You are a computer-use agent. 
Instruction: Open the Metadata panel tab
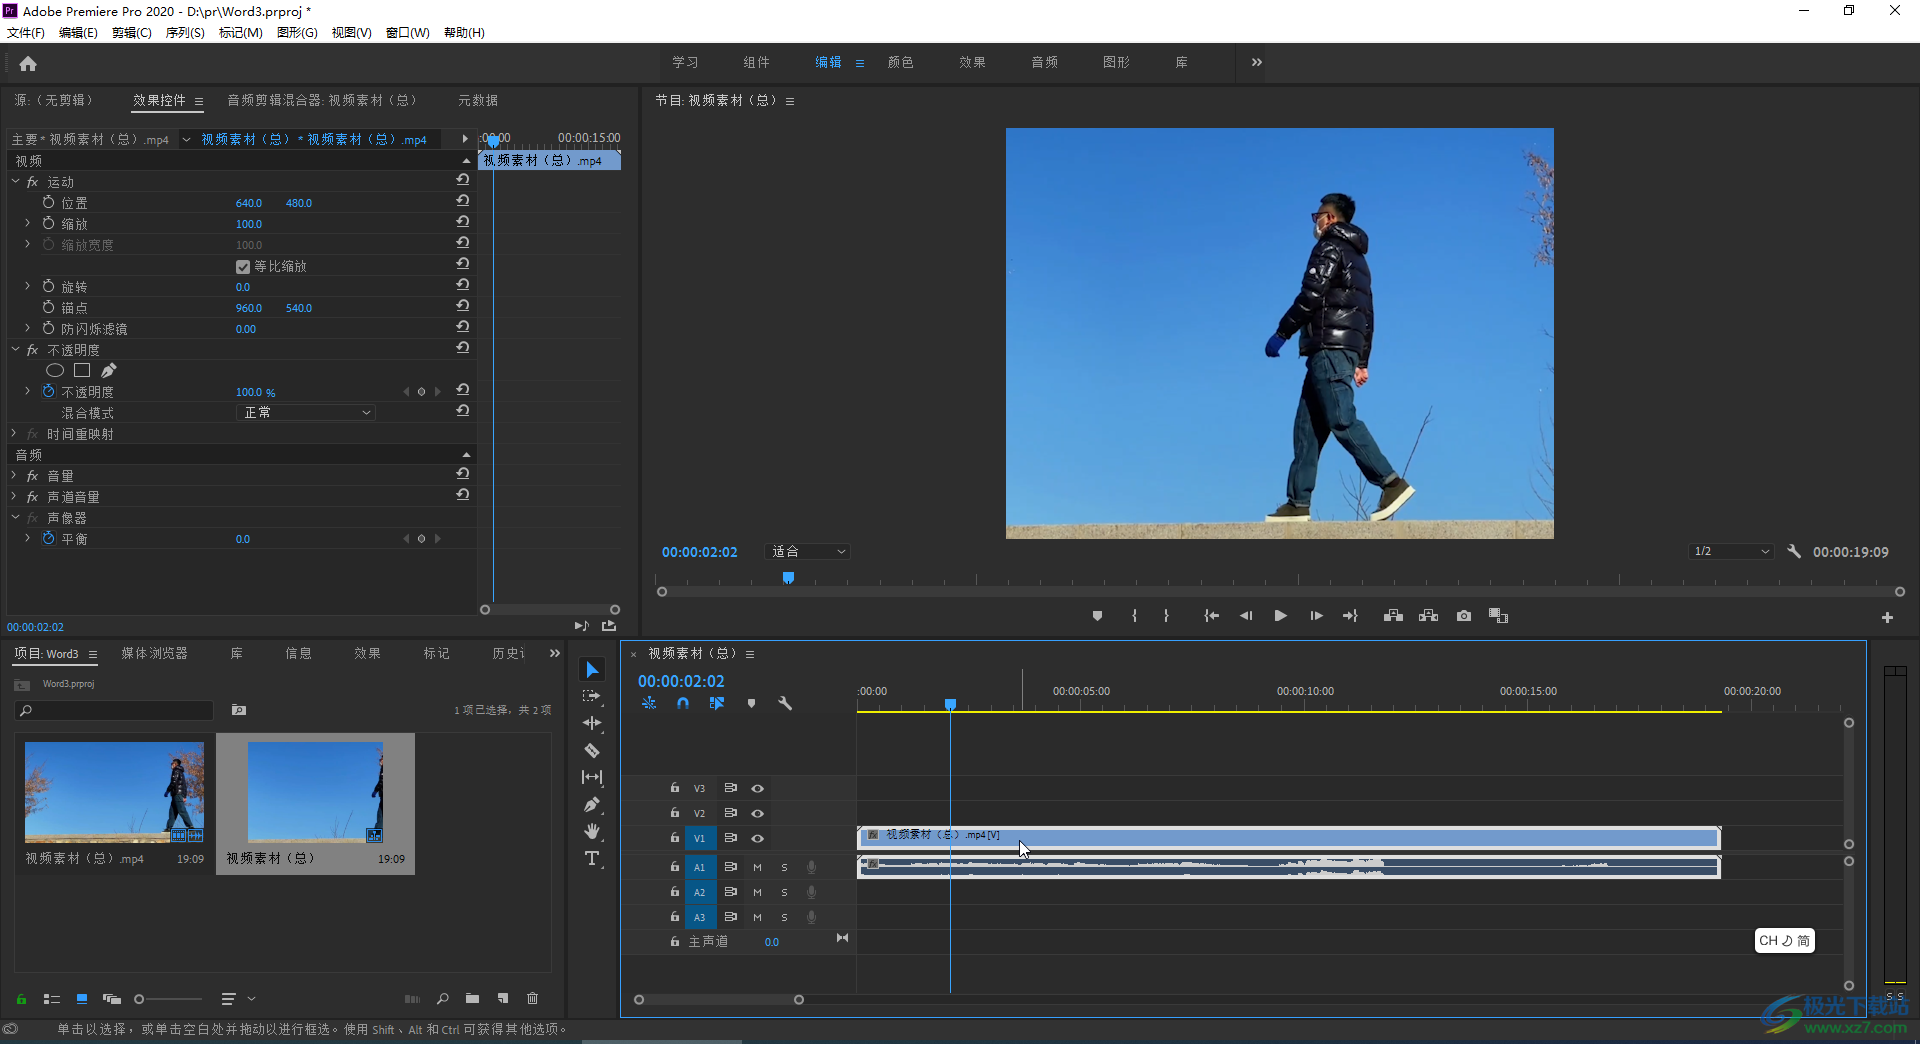(478, 100)
